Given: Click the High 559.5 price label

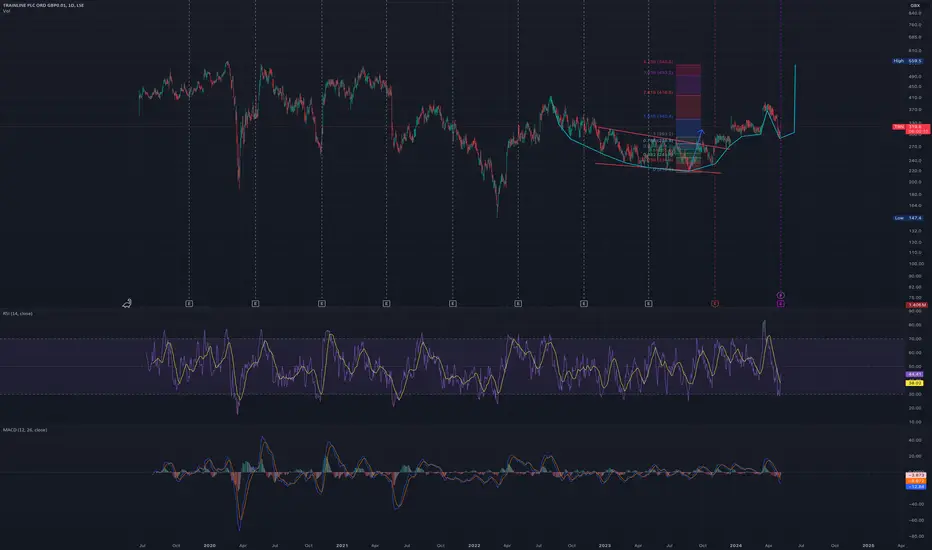Looking at the screenshot, I should [x=908, y=61].
